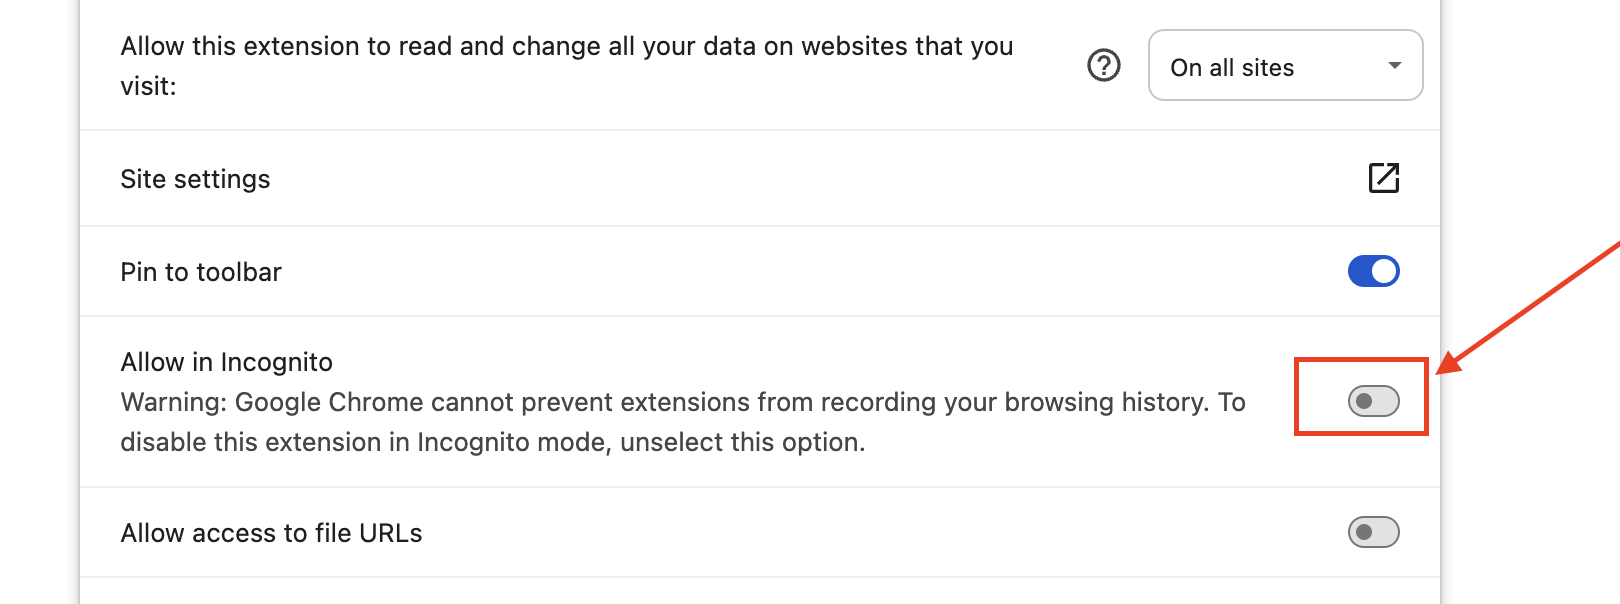Click the gray knob of the Allow in Incognito switch
This screenshot has height=604, width=1620.
point(1364,401)
